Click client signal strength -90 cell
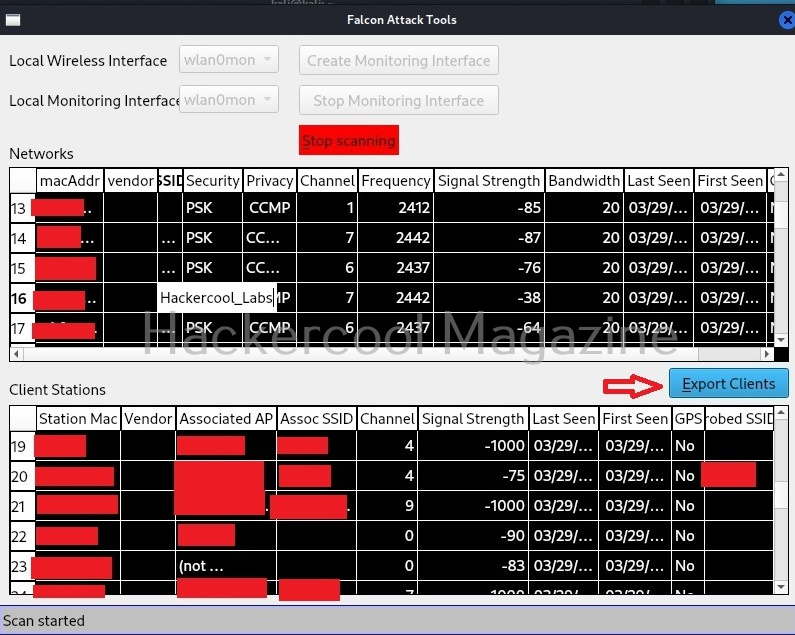Image resolution: width=795 pixels, height=635 pixels. (x=473, y=536)
